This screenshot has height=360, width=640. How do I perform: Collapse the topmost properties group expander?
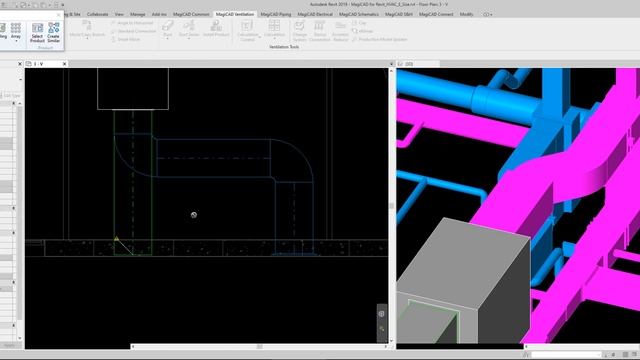pyautogui.click(x=13, y=104)
